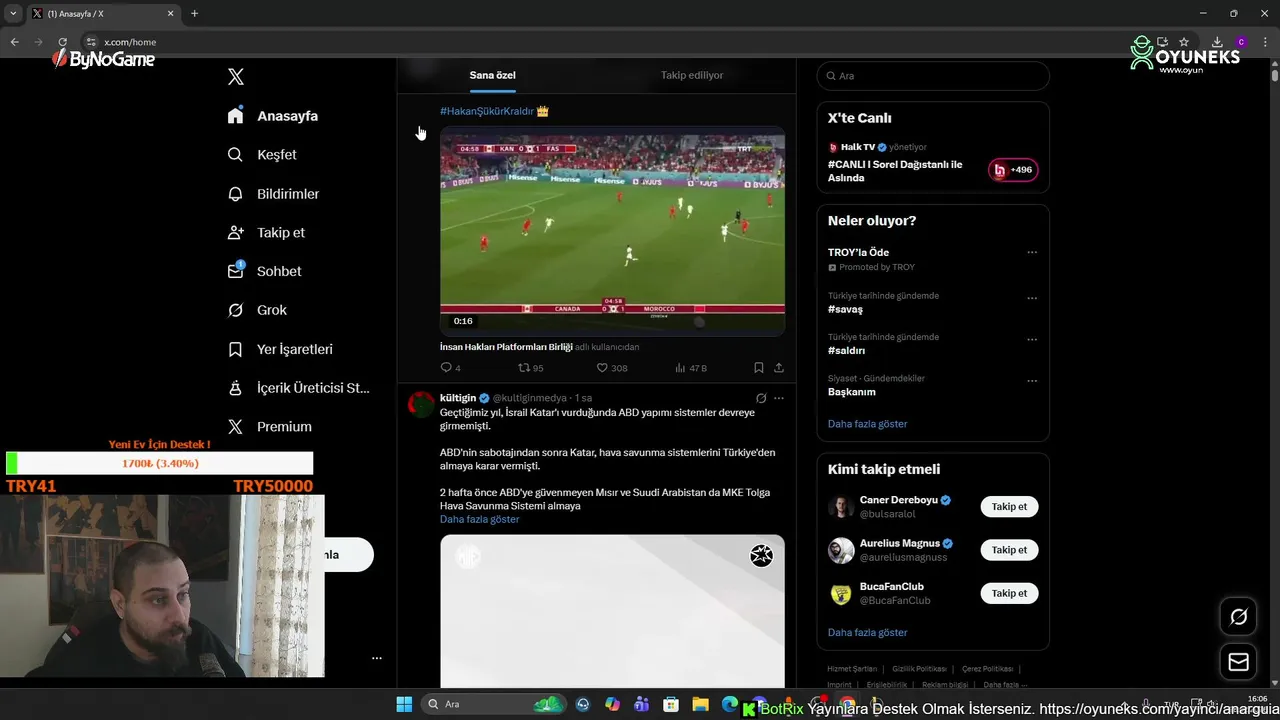Show more trends under Neler oluyor
The height and width of the screenshot is (720, 1280).
point(867,424)
